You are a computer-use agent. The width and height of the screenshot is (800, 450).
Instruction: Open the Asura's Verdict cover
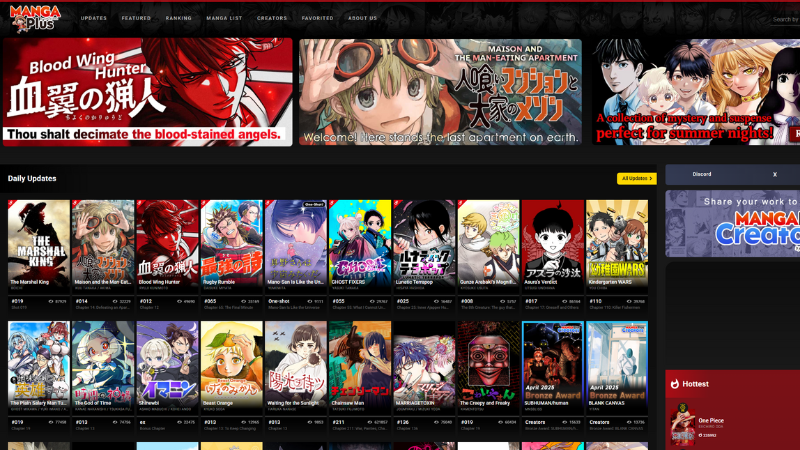553,246
